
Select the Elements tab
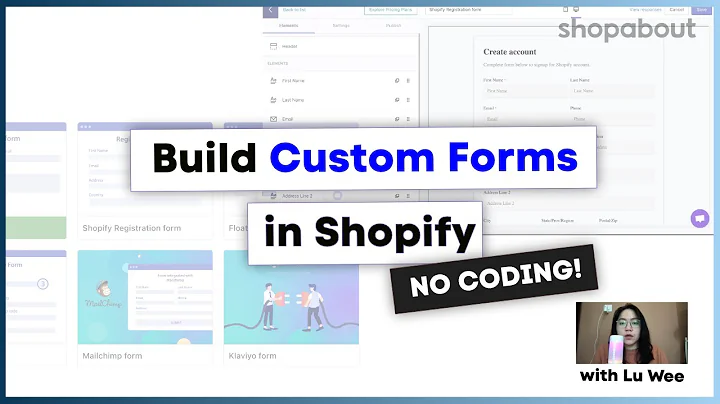click(x=288, y=26)
